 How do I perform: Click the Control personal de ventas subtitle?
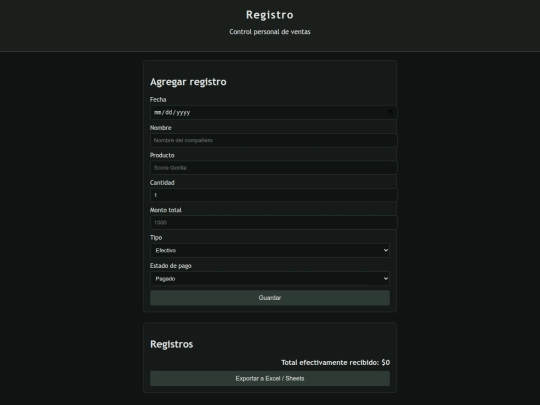pyautogui.click(x=270, y=32)
